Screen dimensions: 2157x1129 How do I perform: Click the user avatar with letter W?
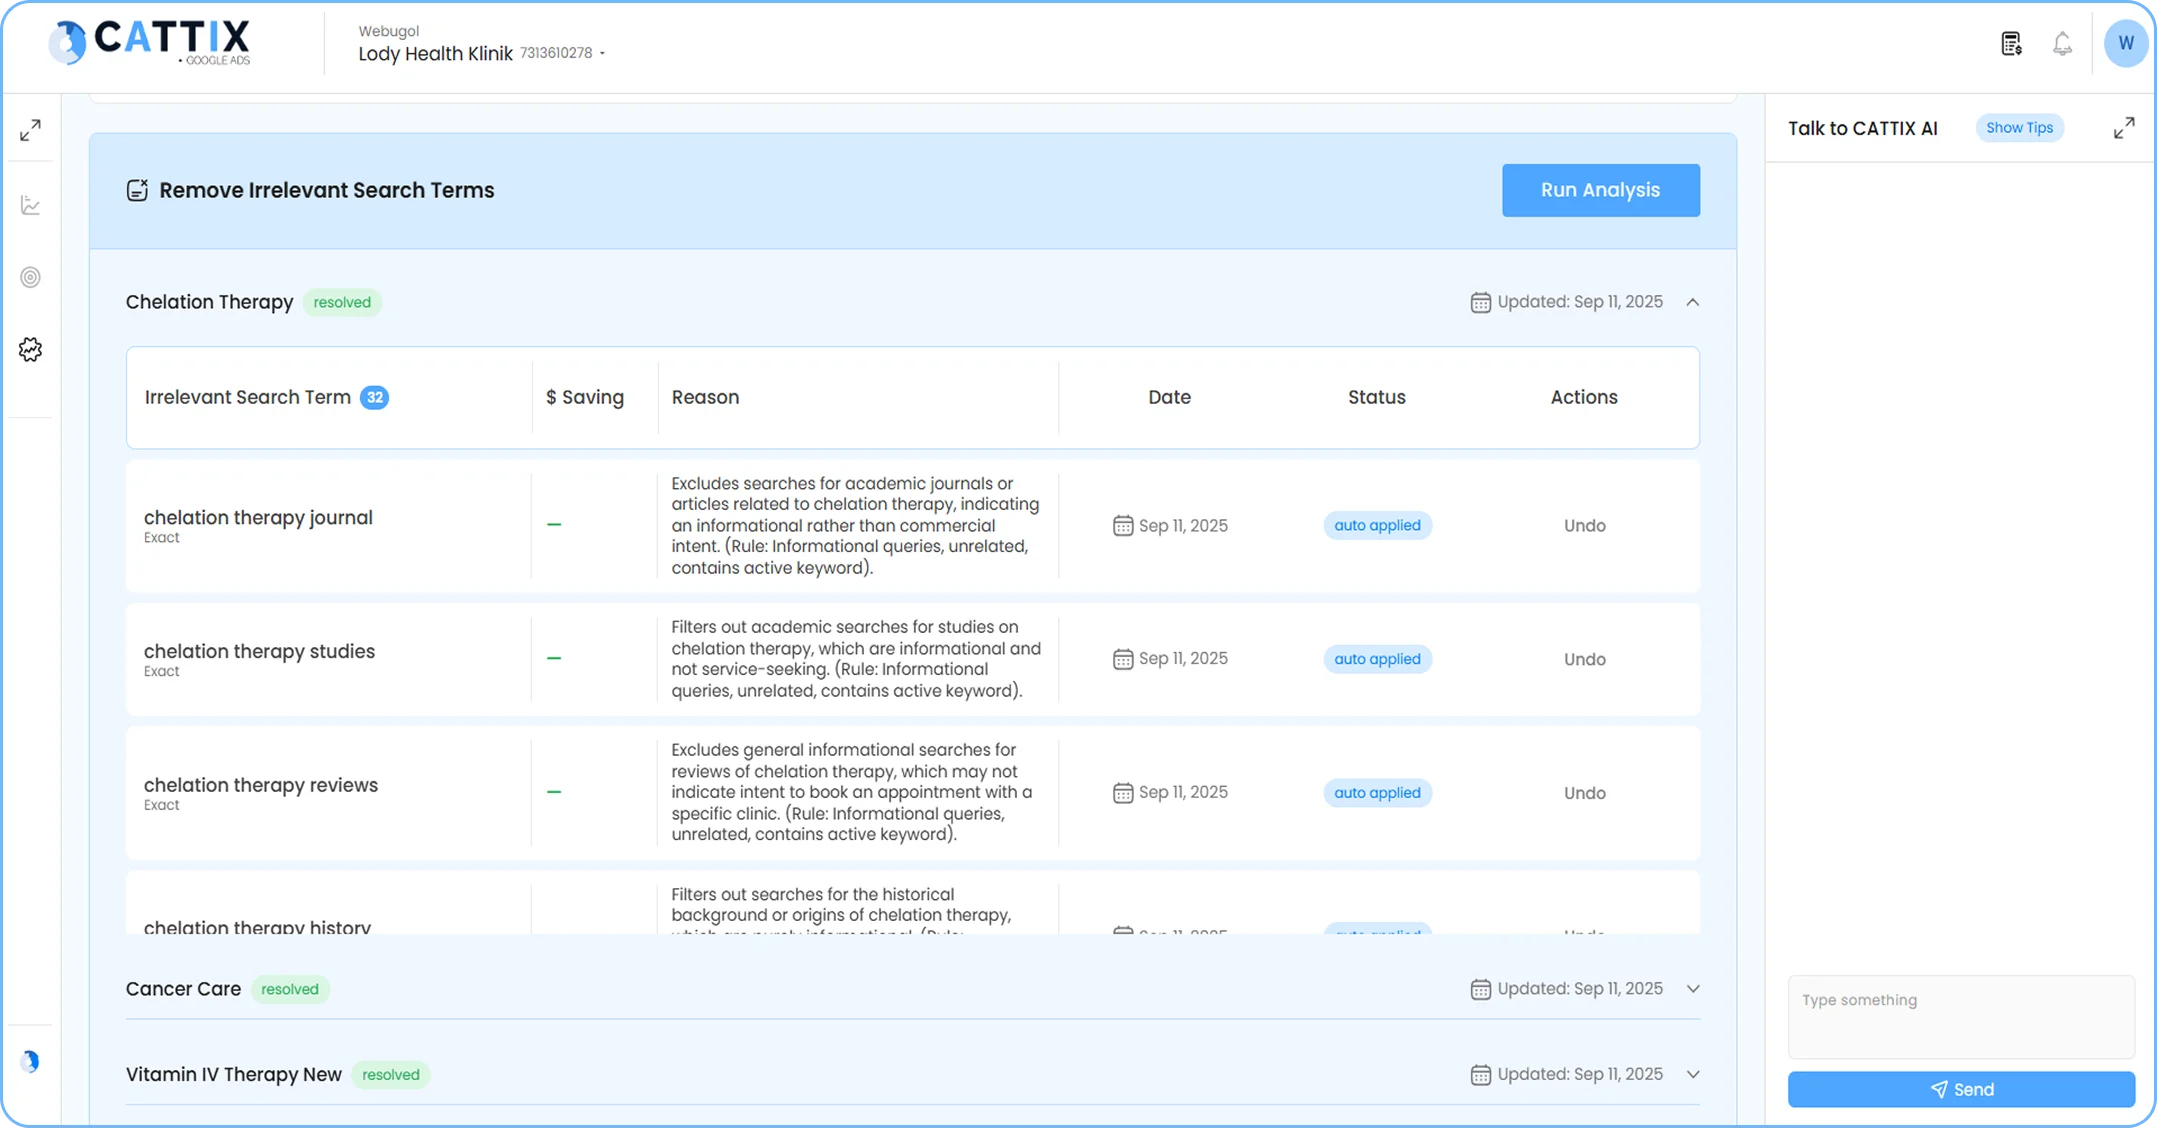pos(2127,43)
